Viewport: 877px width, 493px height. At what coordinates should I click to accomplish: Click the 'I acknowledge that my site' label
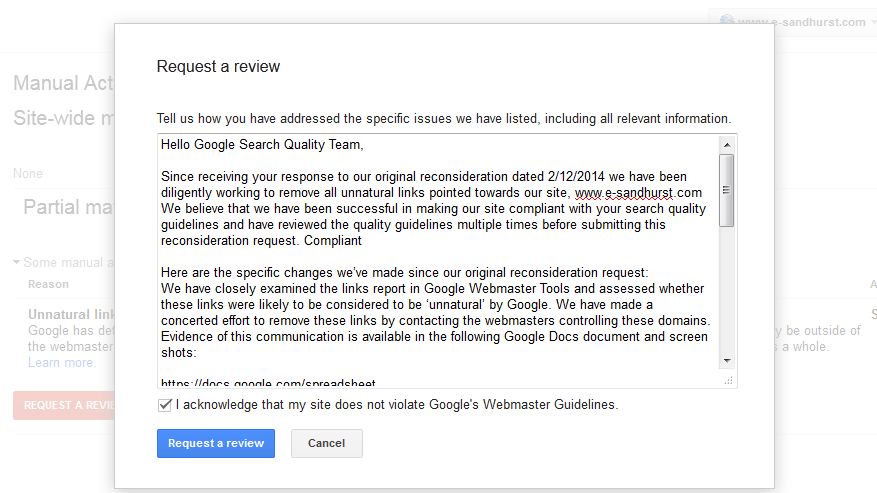(x=397, y=405)
